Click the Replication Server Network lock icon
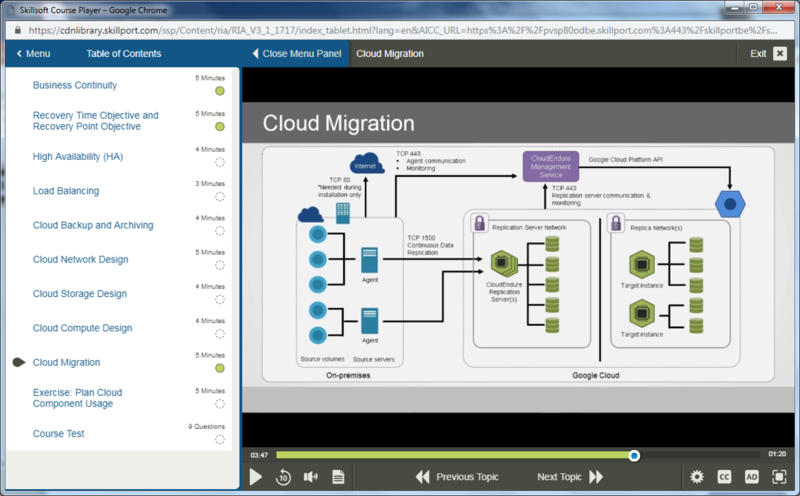800x496 pixels. pos(479,223)
